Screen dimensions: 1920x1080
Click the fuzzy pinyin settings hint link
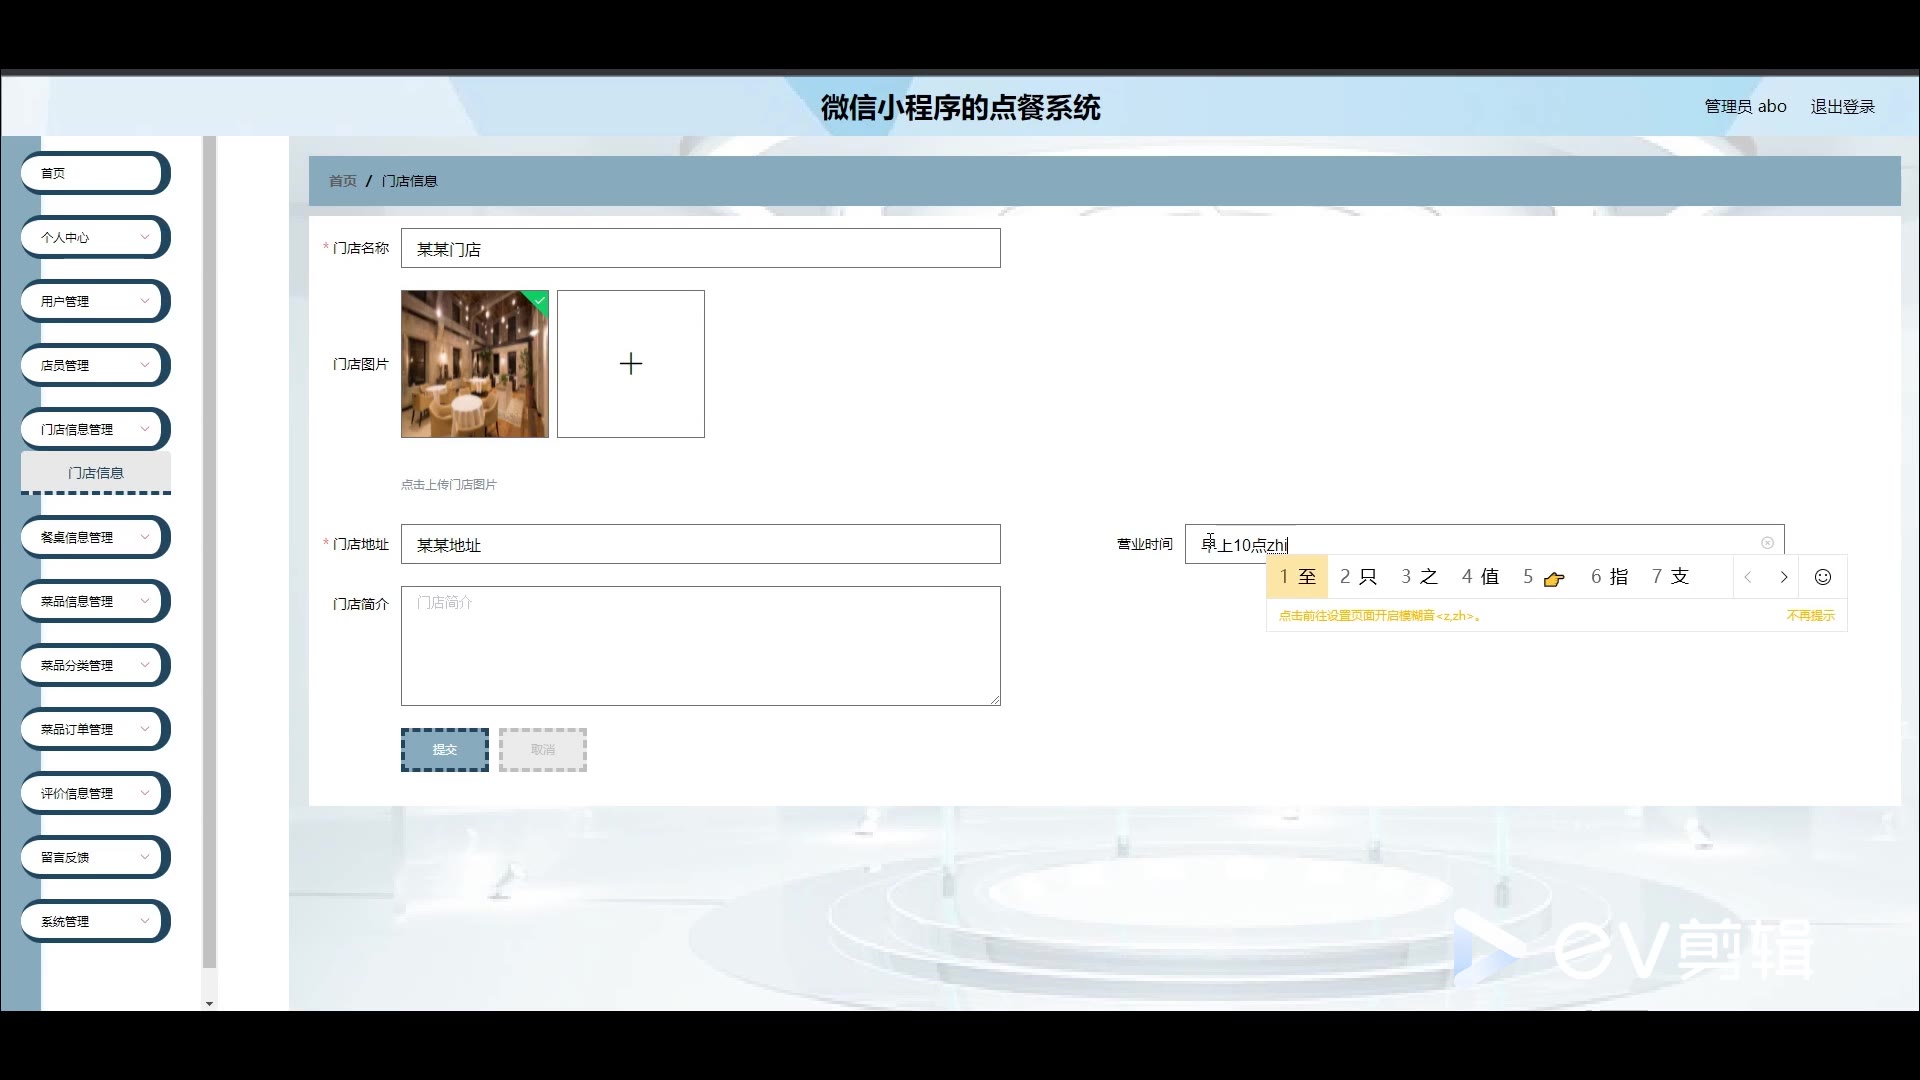pos(1380,616)
